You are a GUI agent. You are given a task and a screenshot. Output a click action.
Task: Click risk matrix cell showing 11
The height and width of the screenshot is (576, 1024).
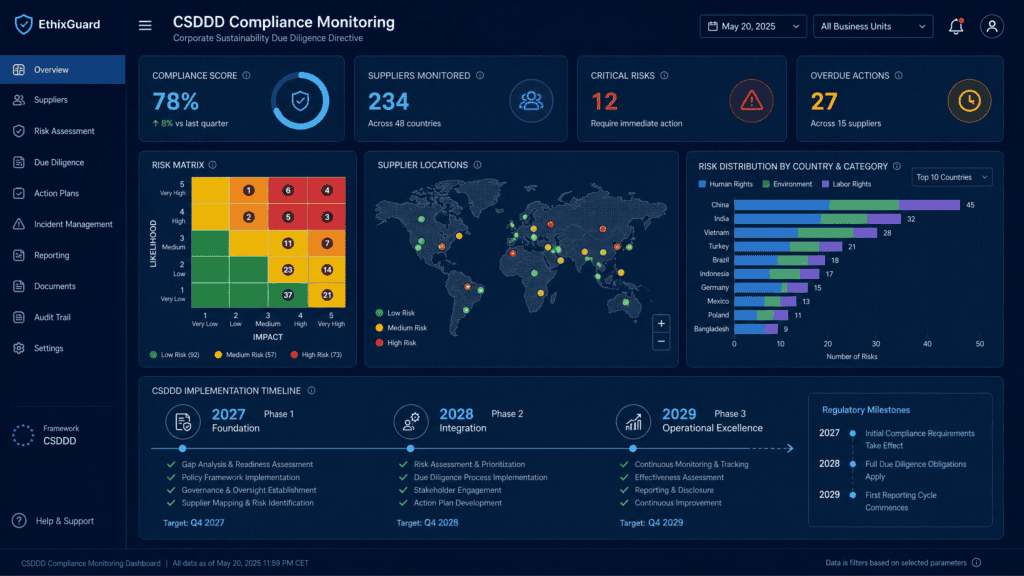[287, 244]
